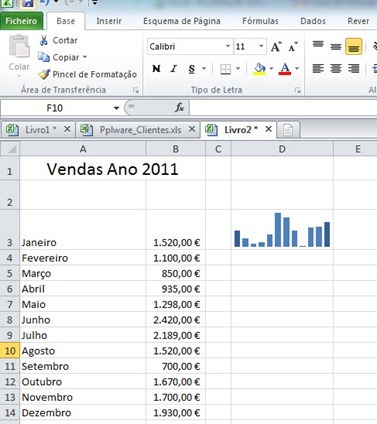The height and width of the screenshot is (424, 377).
Task: Expand Tipo de Letra dialog launcher
Action: (298, 90)
